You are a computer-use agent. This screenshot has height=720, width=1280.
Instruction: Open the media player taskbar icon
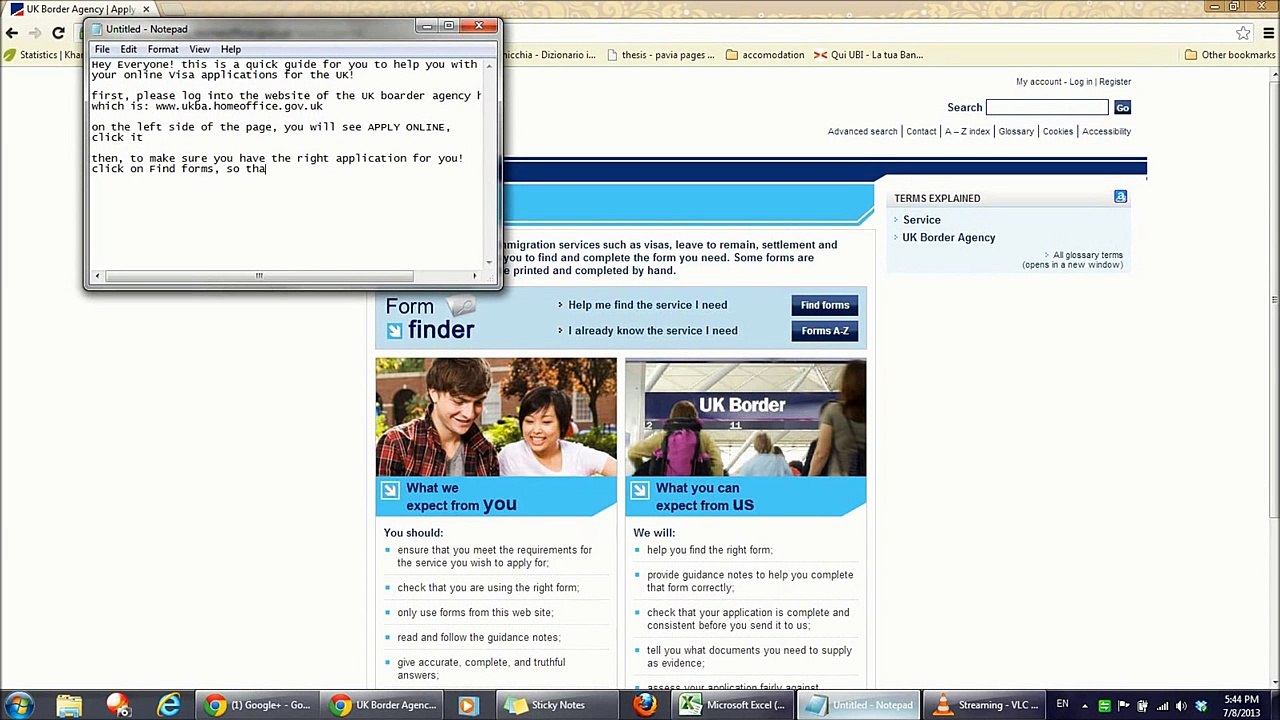[467, 705]
